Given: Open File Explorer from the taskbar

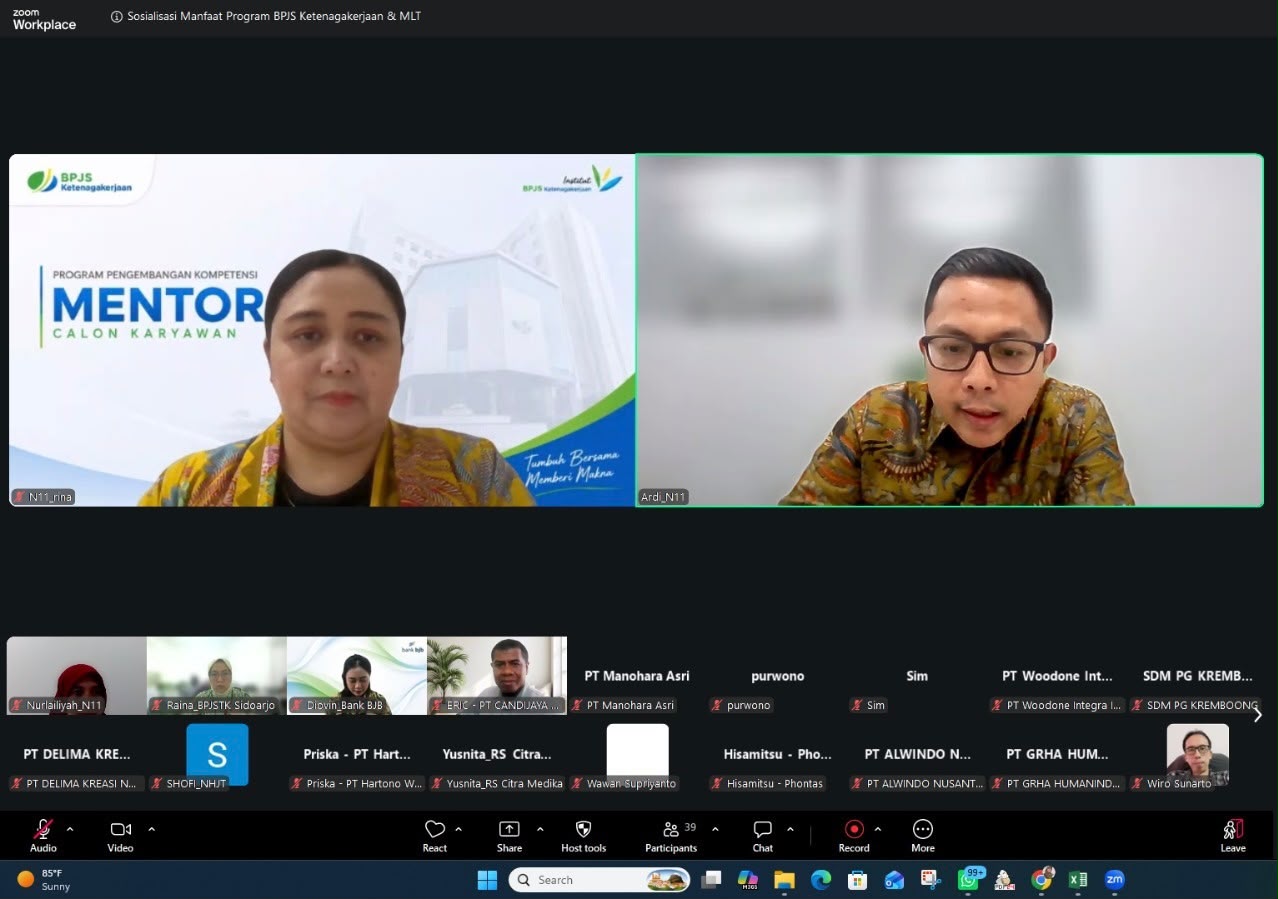Looking at the screenshot, I should 784,880.
